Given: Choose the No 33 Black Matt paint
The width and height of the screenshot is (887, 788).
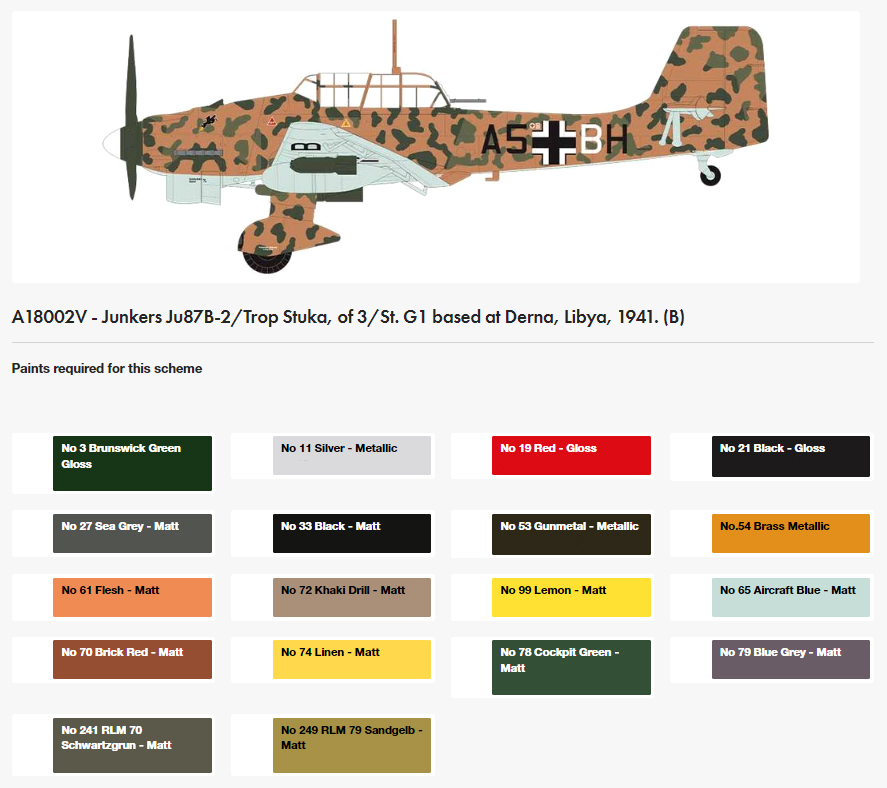Looking at the screenshot, I should click(x=352, y=533).
